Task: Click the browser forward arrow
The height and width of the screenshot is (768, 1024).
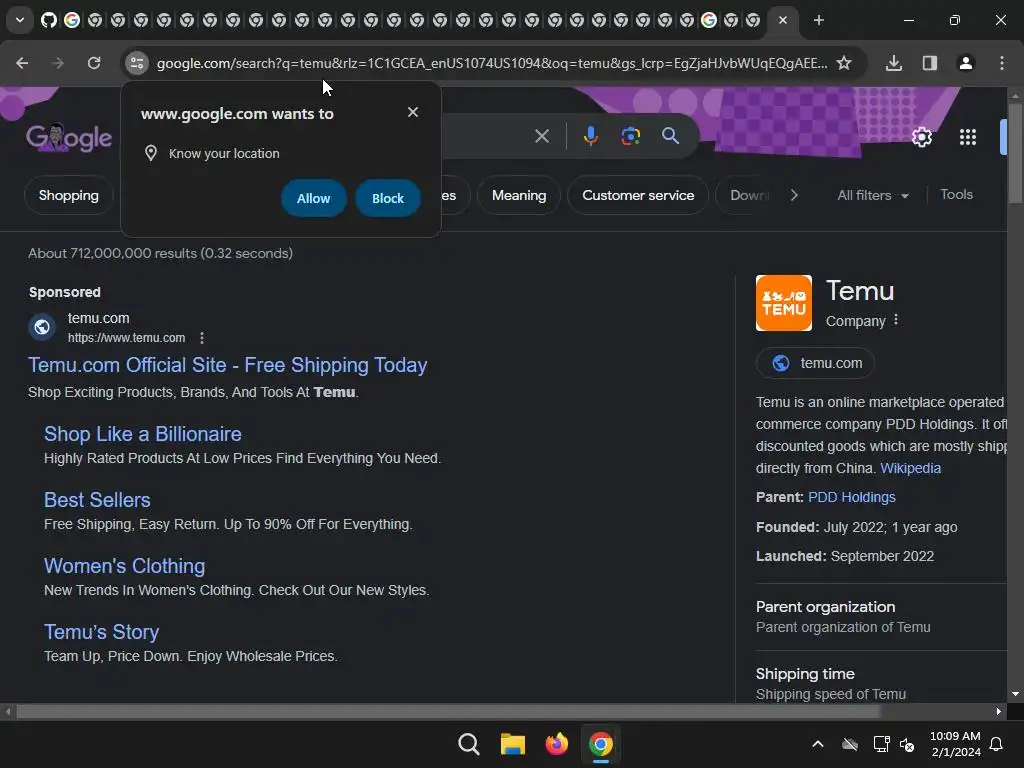Action: pos(58,63)
